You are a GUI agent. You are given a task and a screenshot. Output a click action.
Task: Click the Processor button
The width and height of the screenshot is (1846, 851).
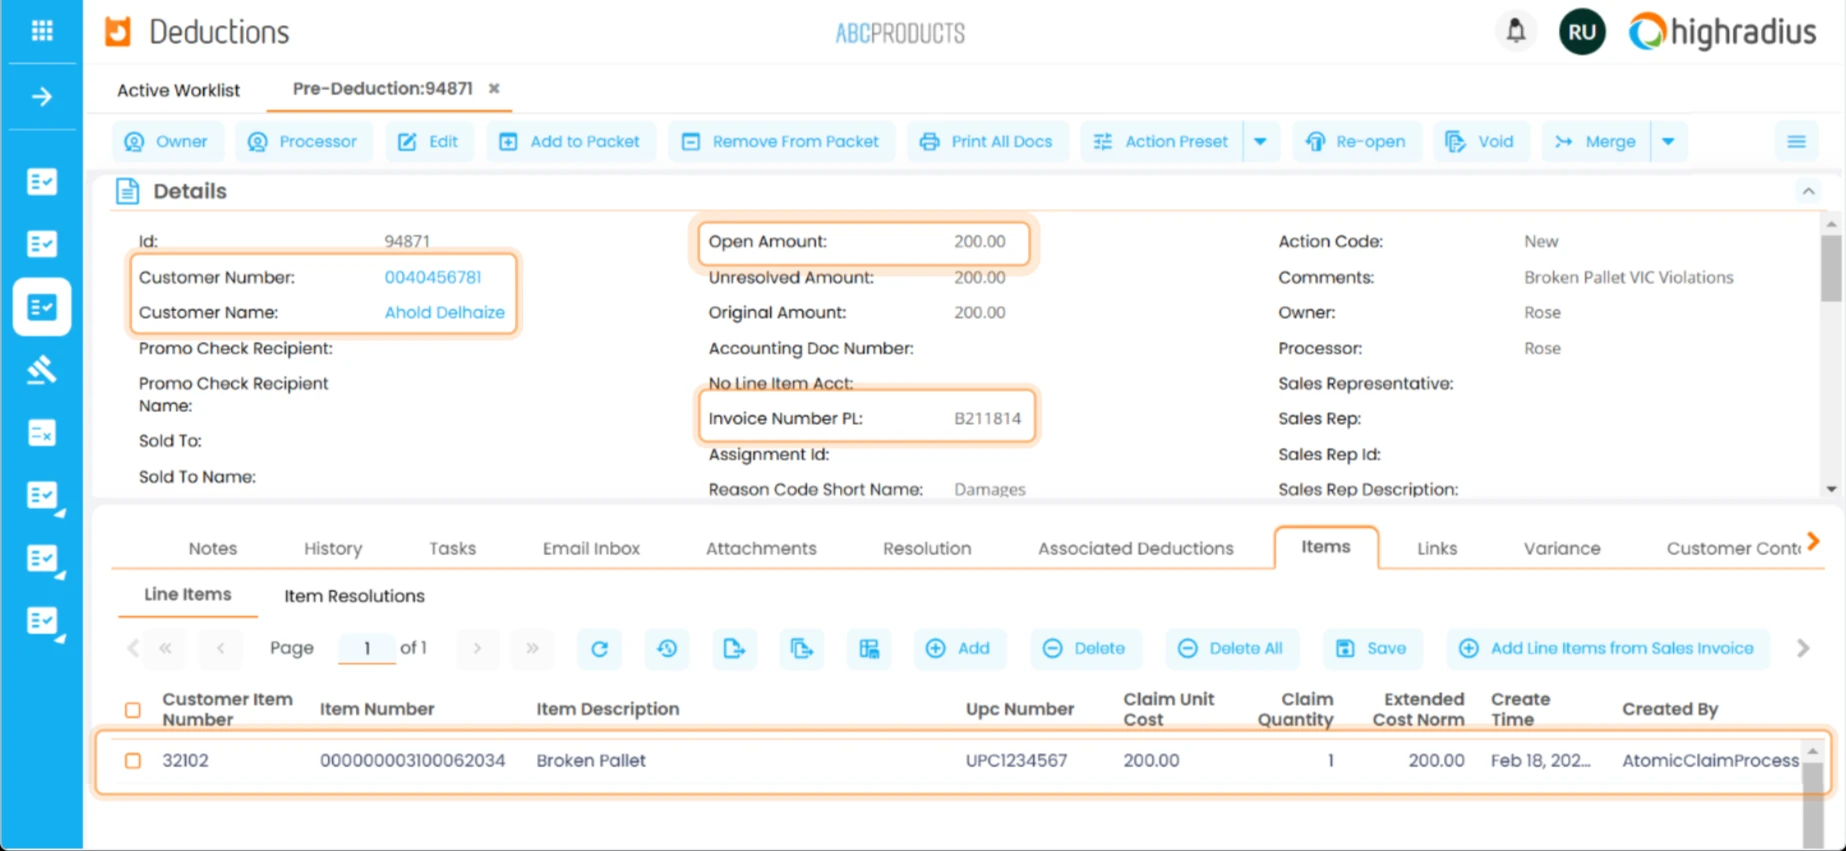pos(303,142)
